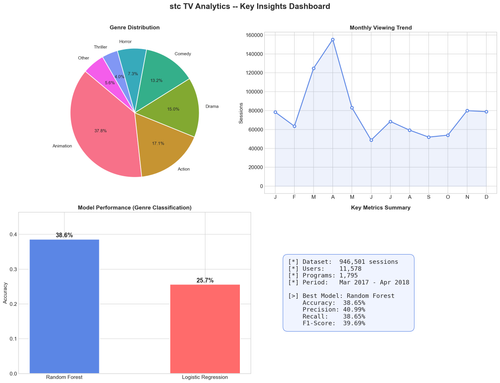This screenshot has width=500, height=383.
Task: Click the dashboard title 'stc TV Analytics -- Key Insights Dashboard'
Action: point(250,6)
